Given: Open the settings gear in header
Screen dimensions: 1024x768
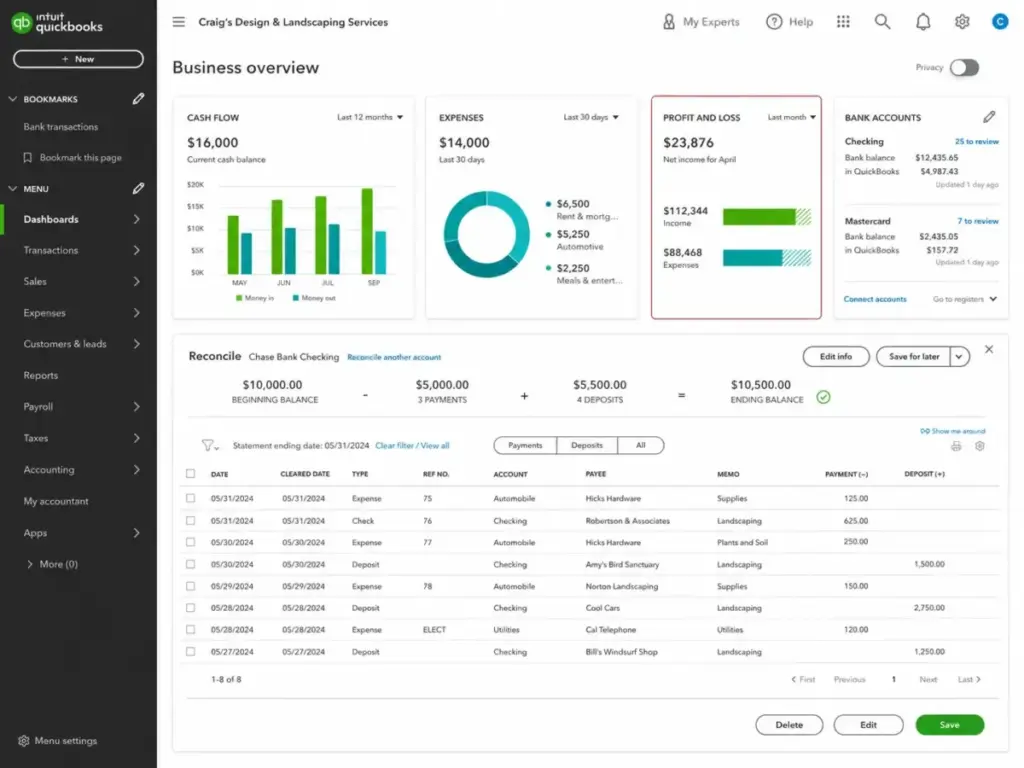Looking at the screenshot, I should point(962,22).
